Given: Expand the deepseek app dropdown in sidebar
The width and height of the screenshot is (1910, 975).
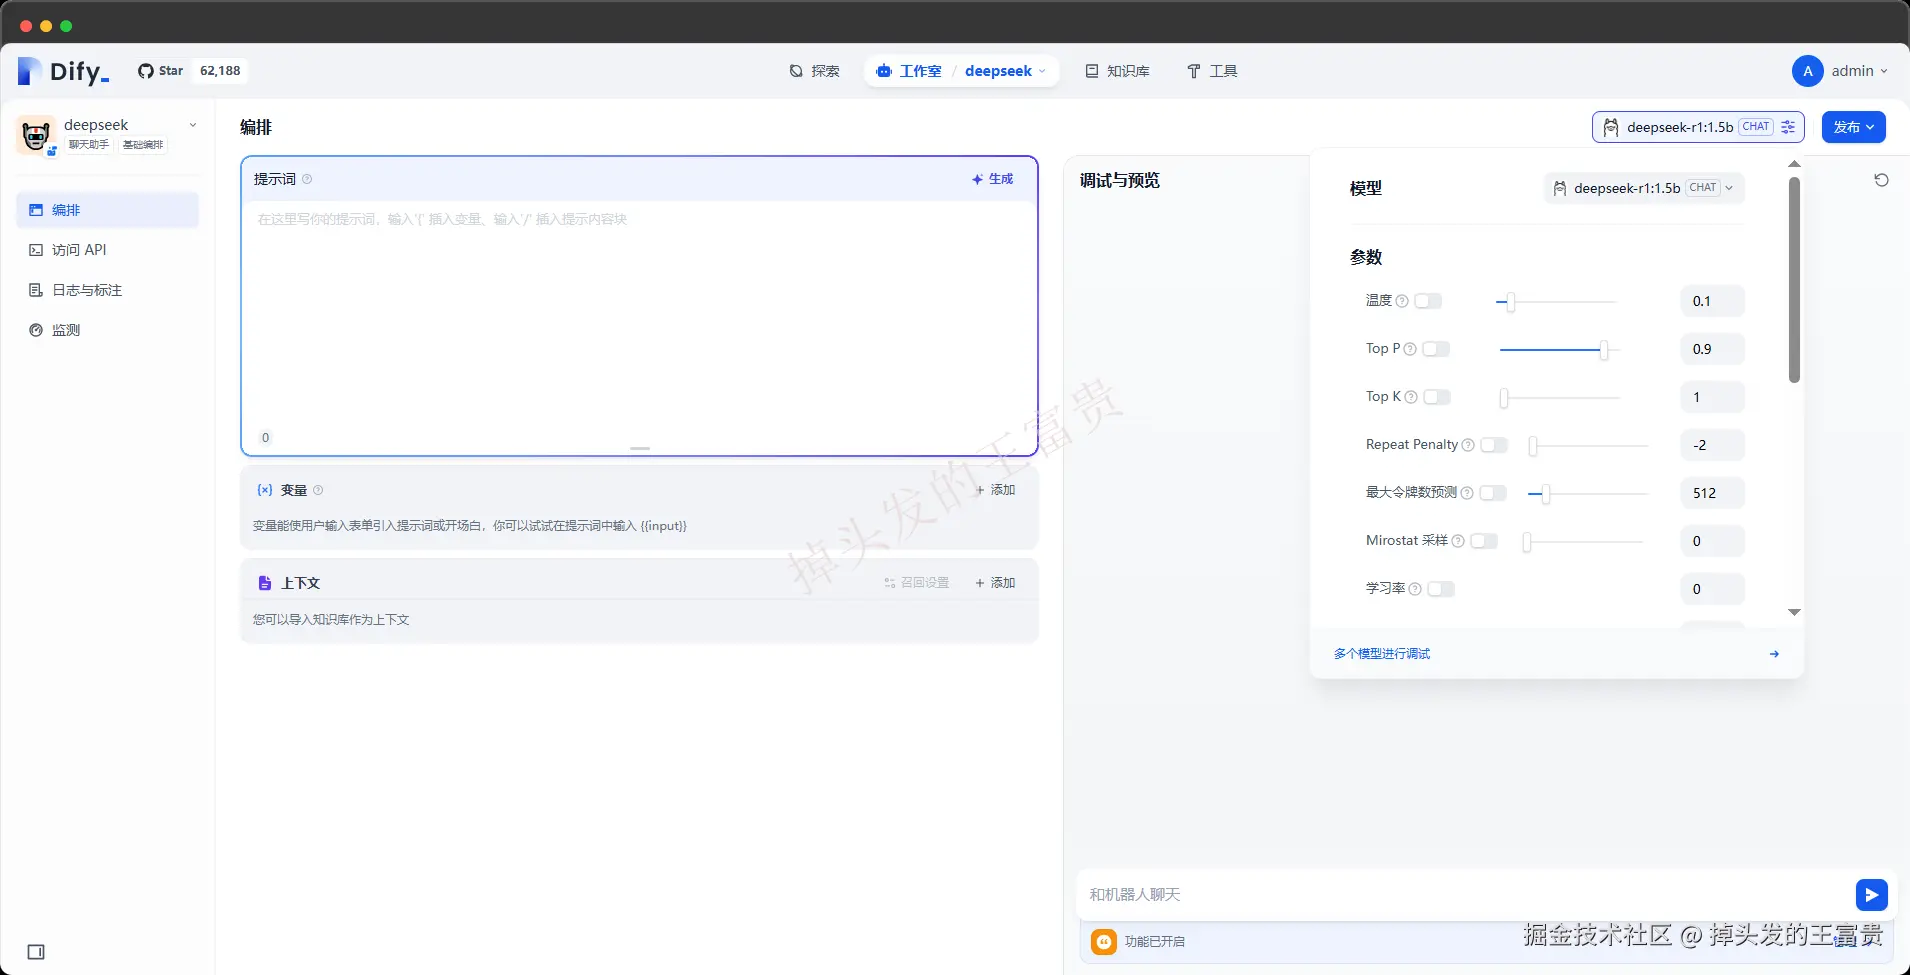Looking at the screenshot, I should [x=193, y=125].
